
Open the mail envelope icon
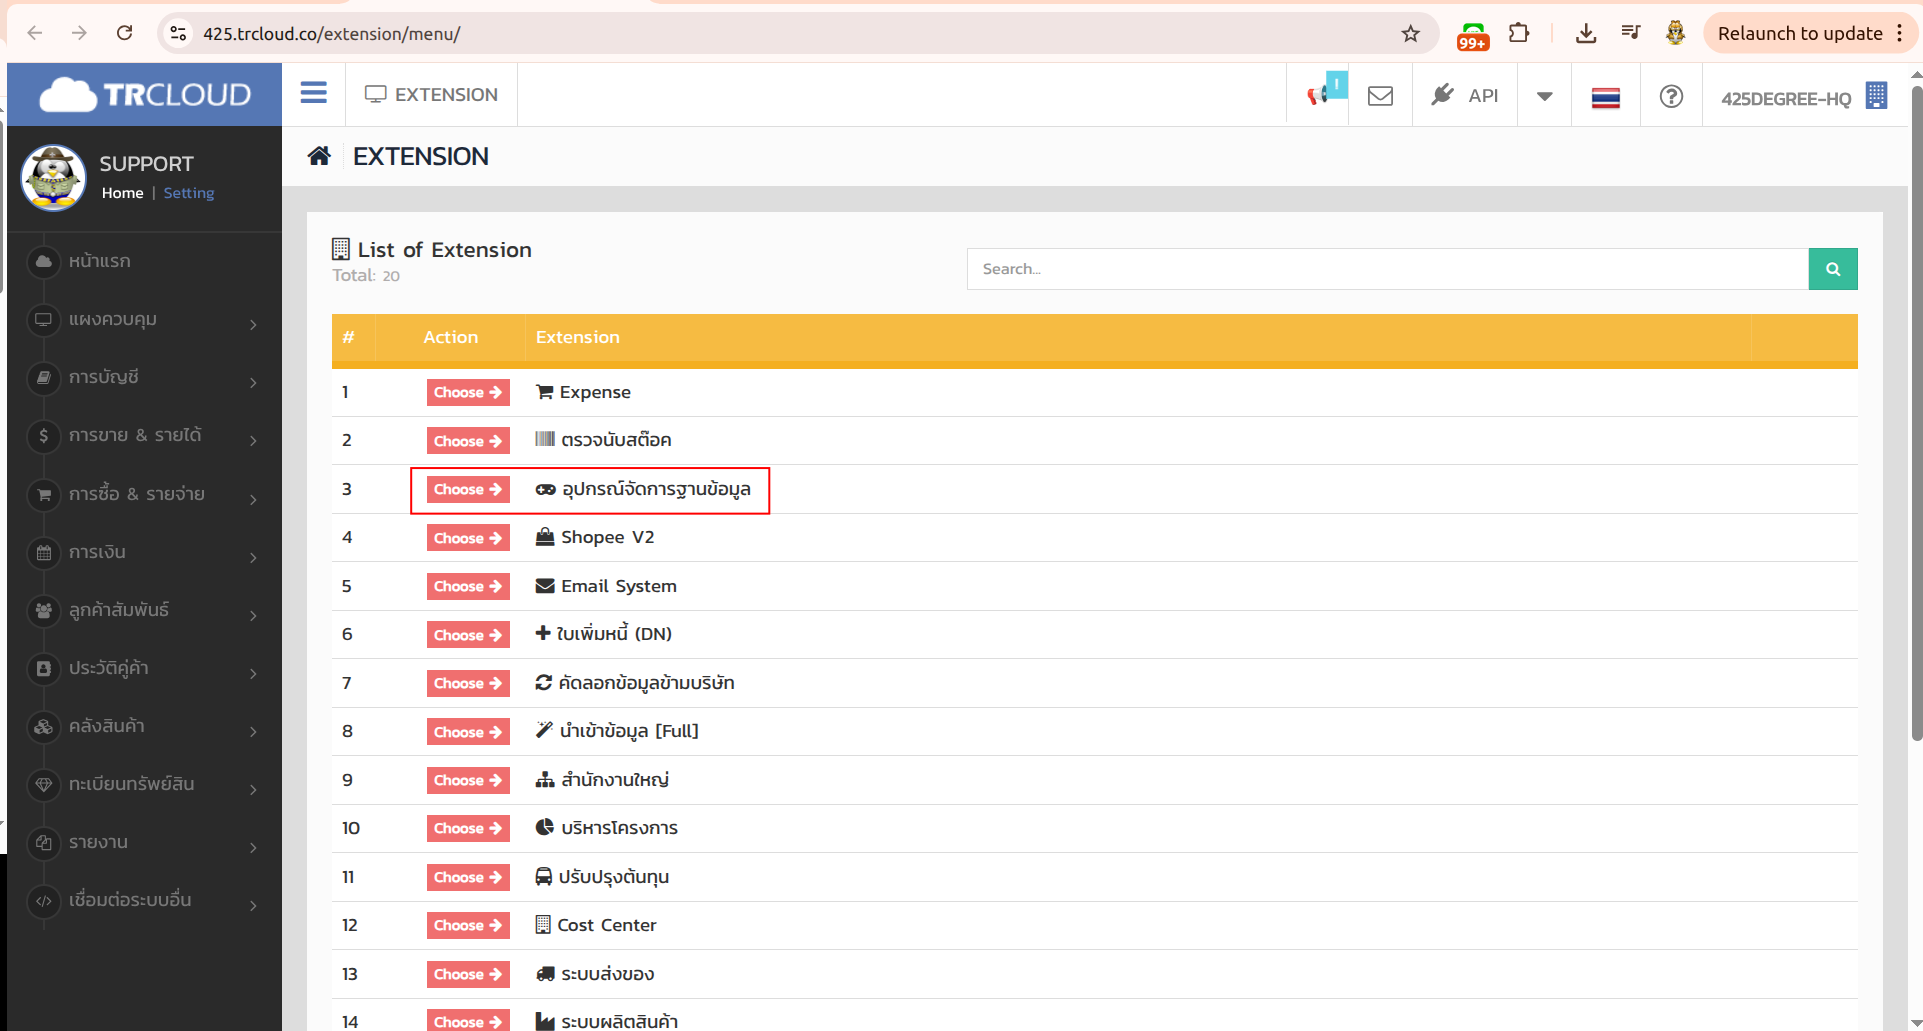(1380, 96)
